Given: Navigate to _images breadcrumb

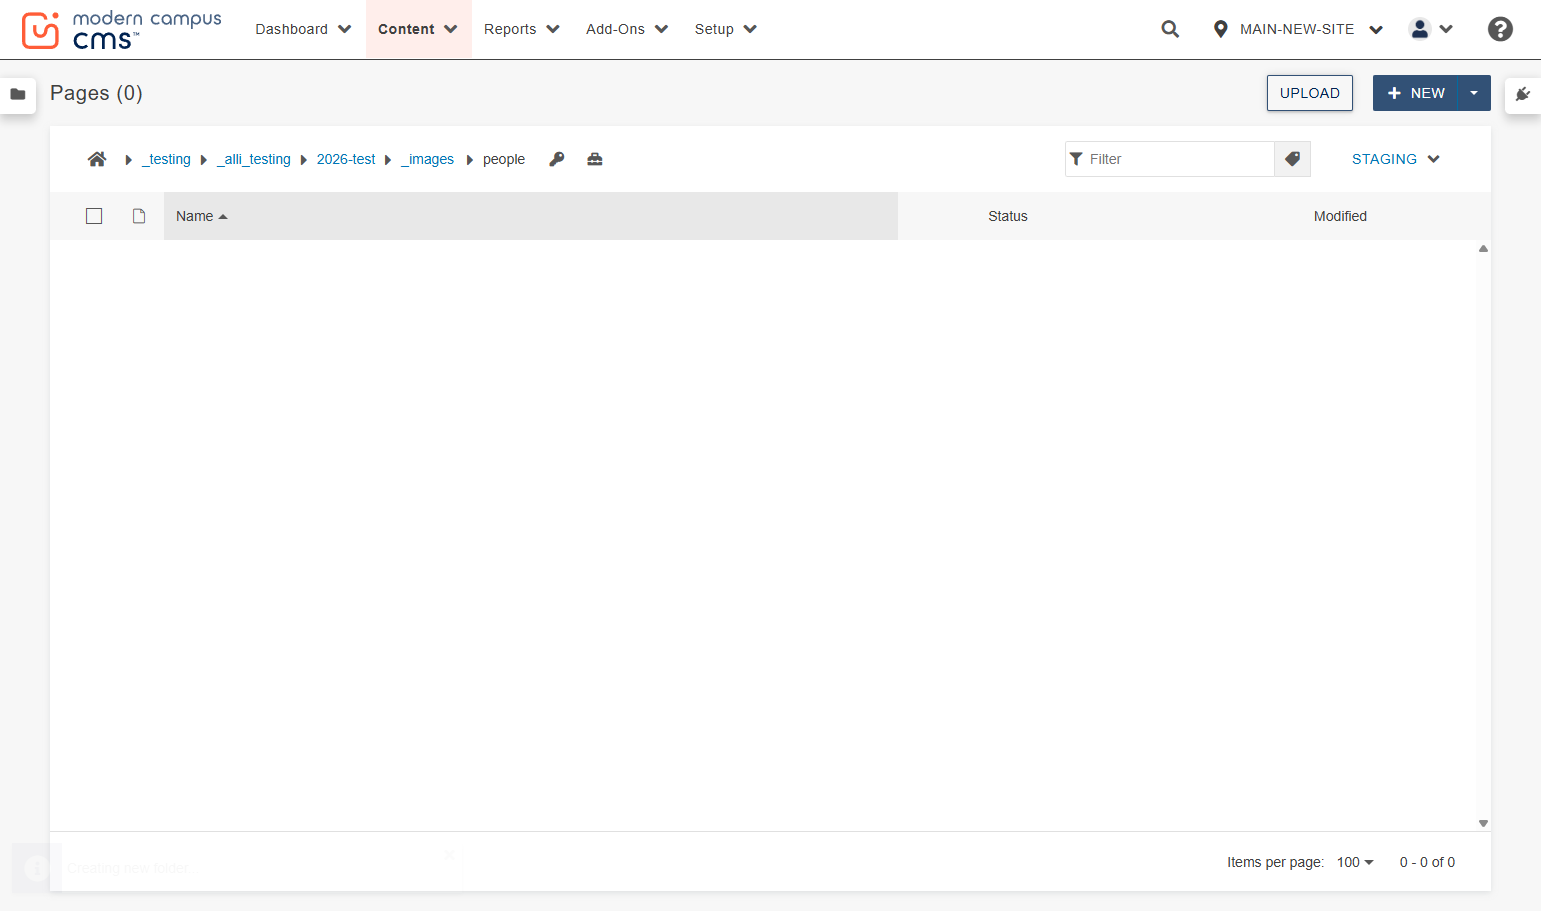Looking at the screenshot, I should [x=427, y=159].
